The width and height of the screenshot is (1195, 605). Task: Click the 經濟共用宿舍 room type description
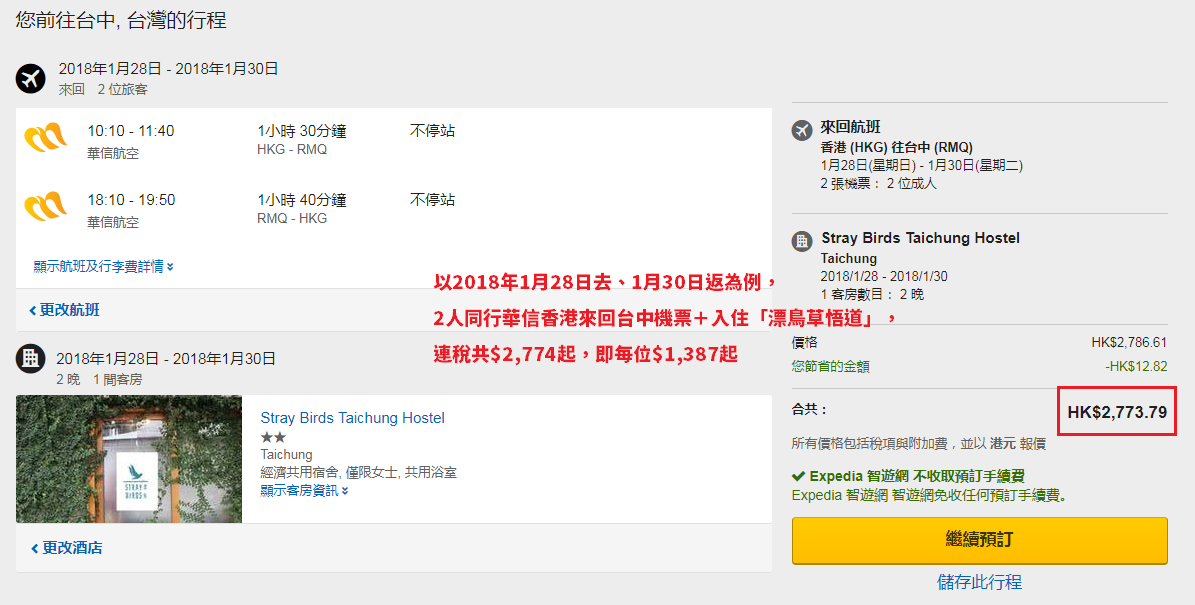[x=358, y=472]
